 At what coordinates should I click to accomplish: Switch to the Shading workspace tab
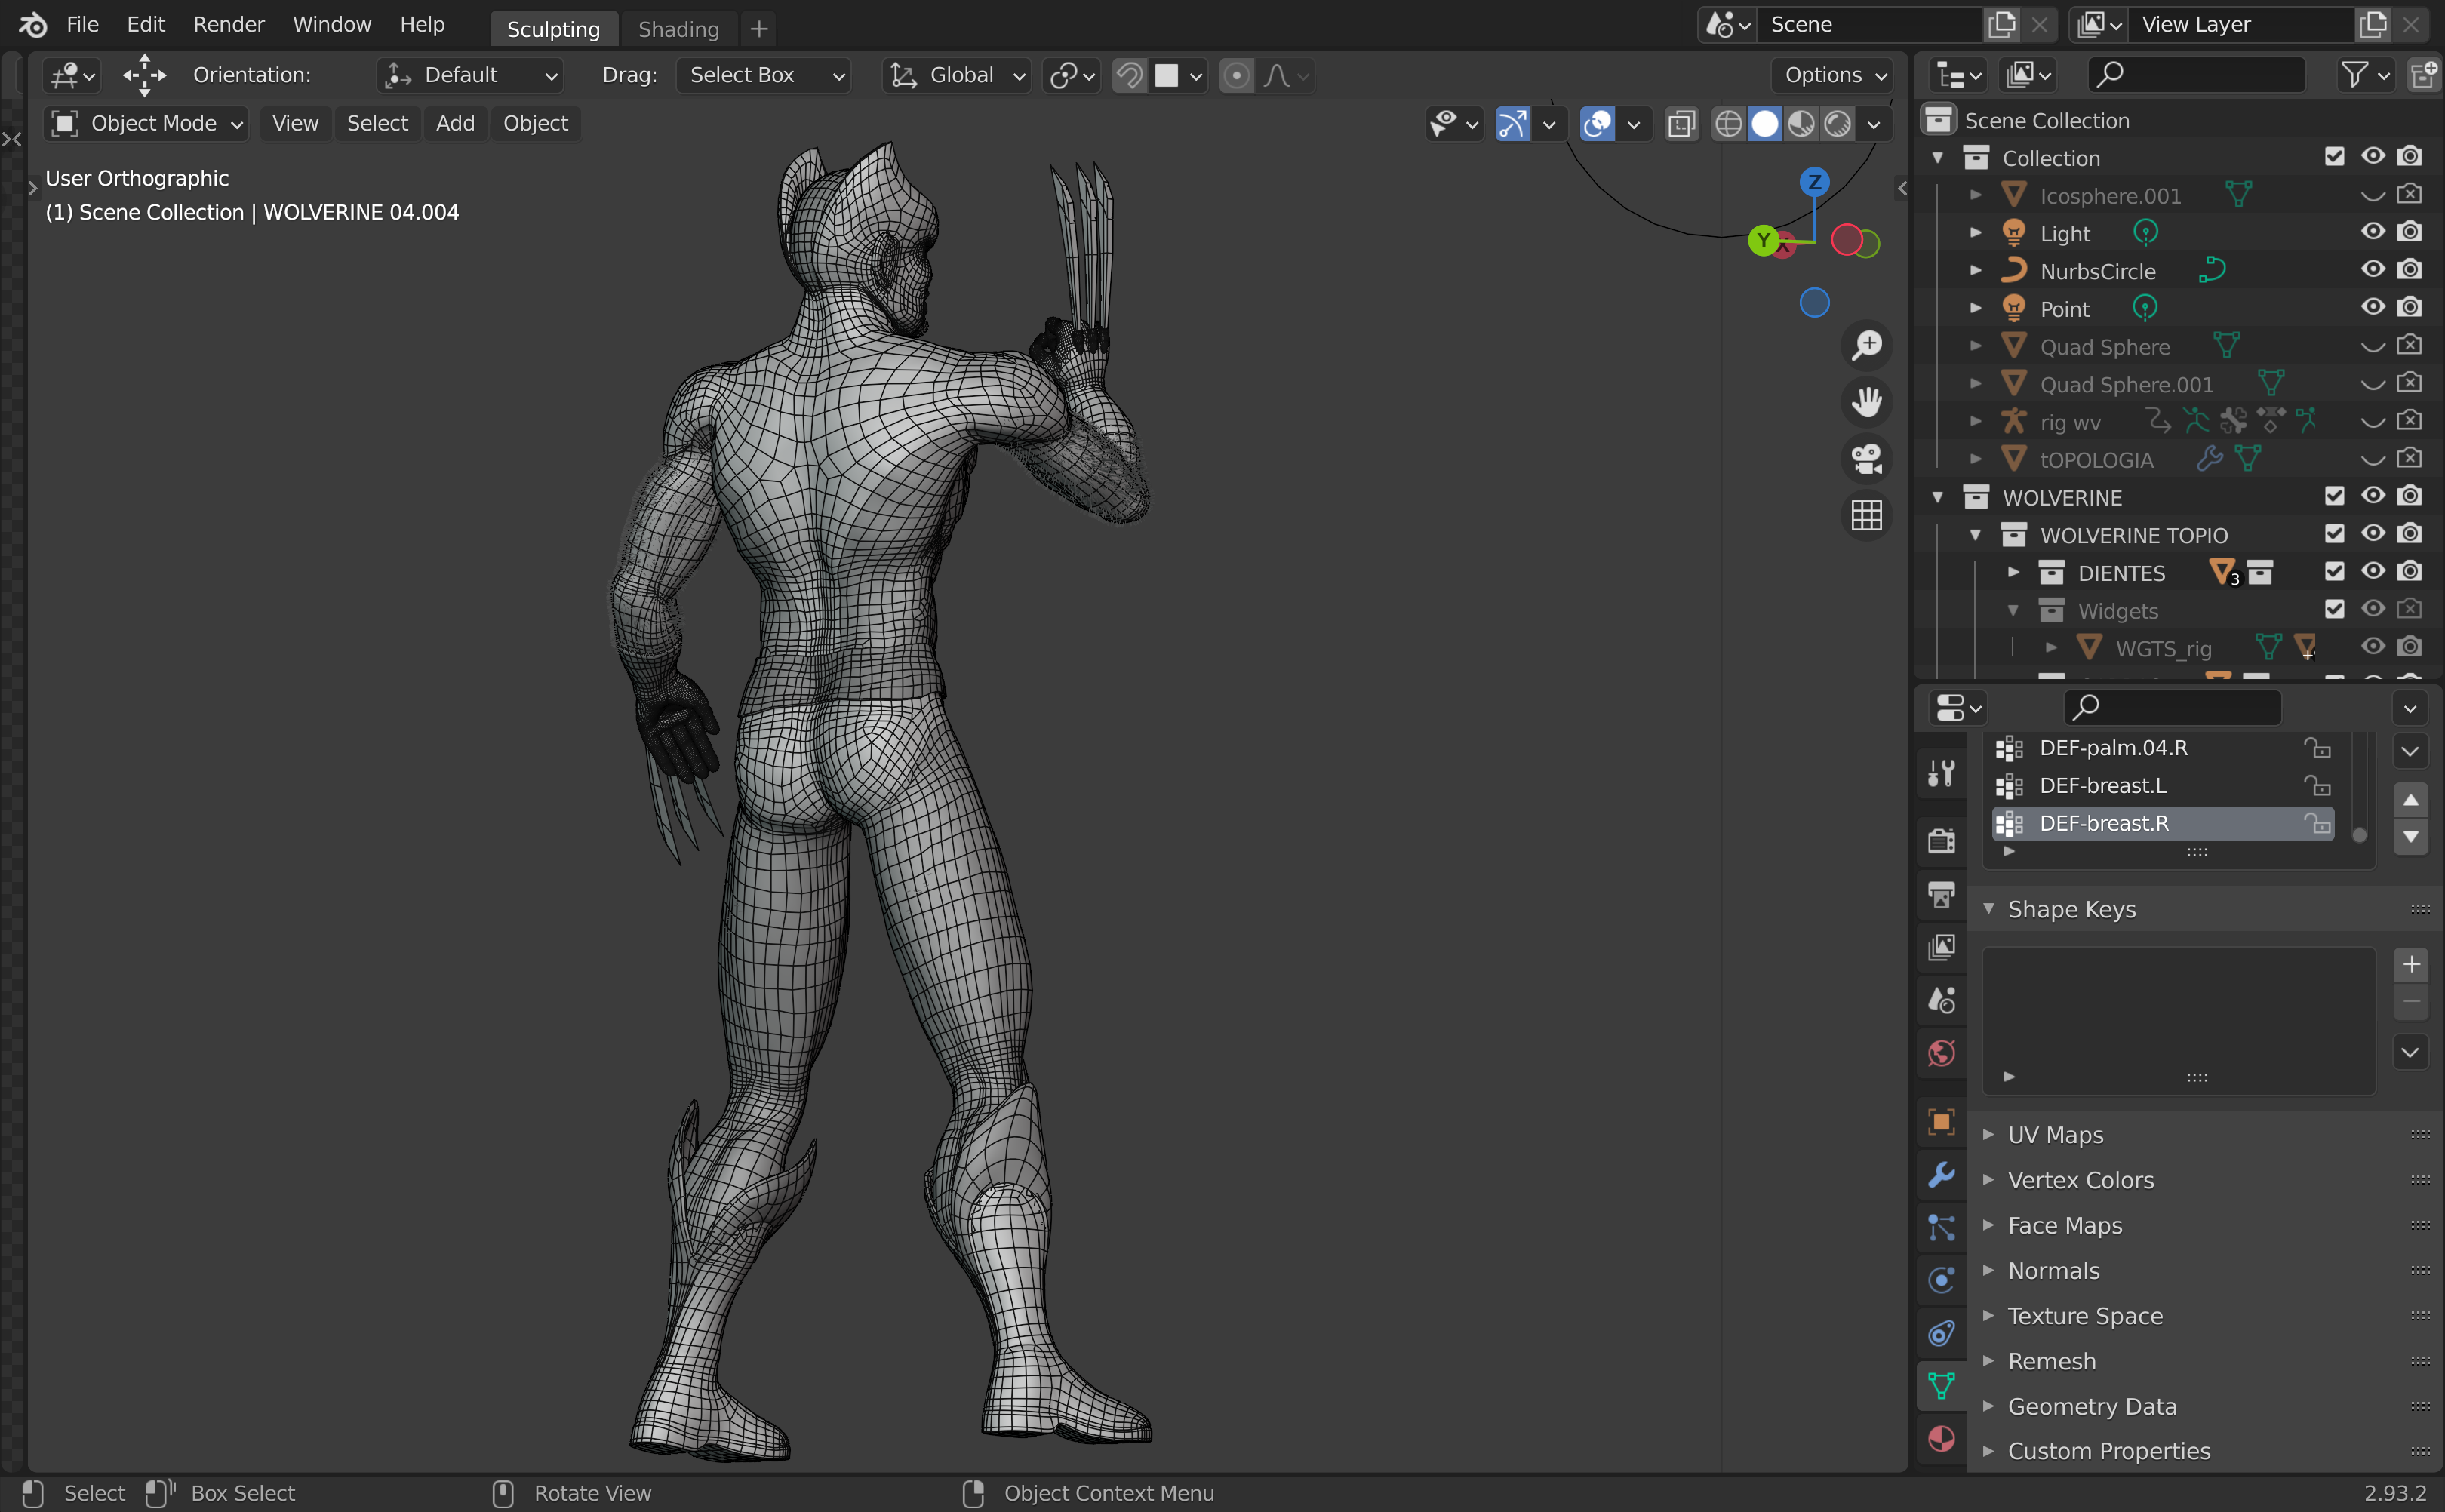coord(678,29)
